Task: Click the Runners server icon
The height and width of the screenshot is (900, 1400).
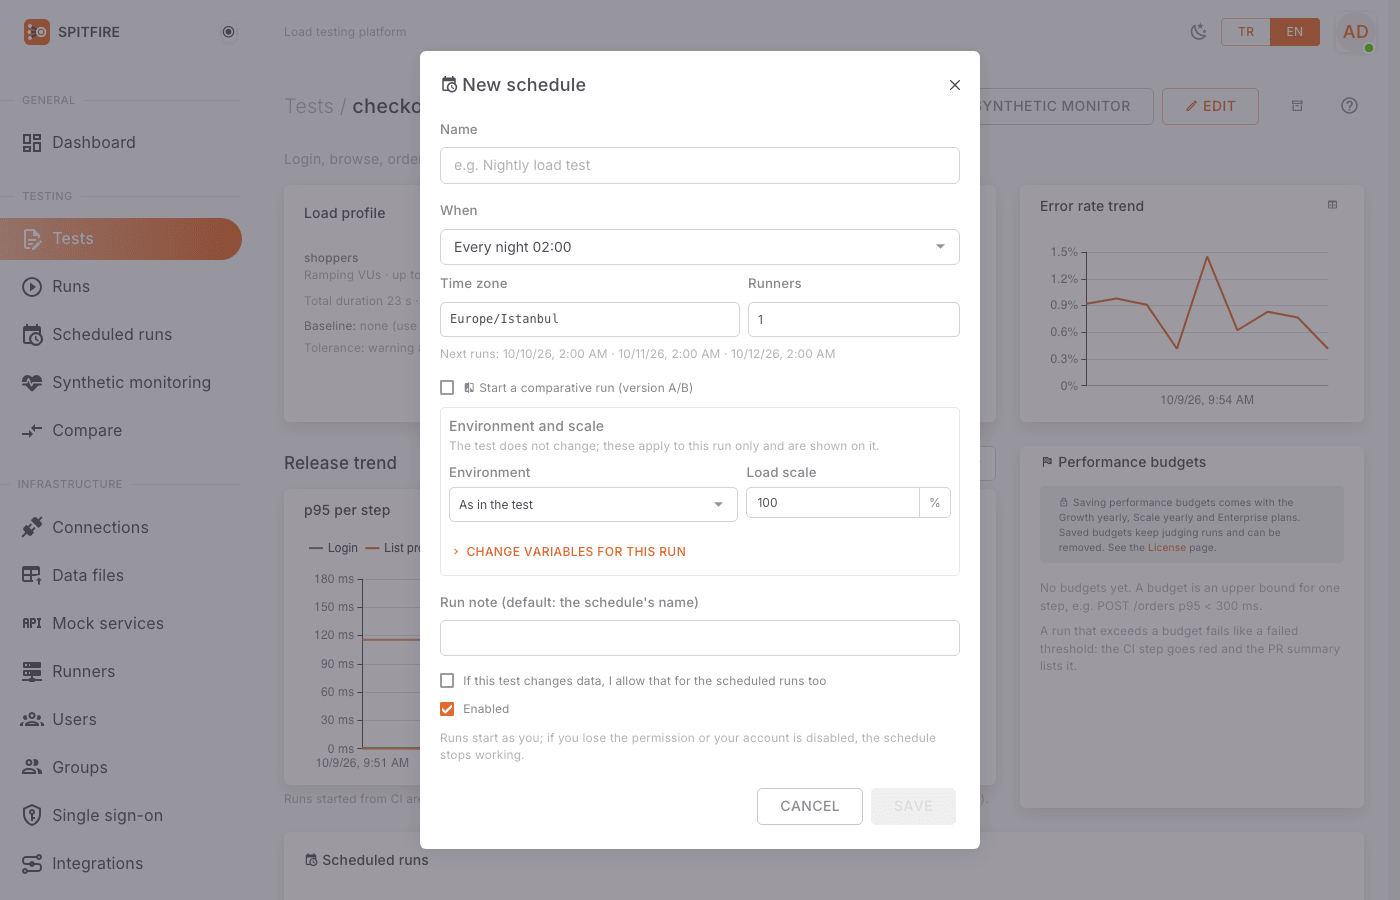Action: point(32,671)
